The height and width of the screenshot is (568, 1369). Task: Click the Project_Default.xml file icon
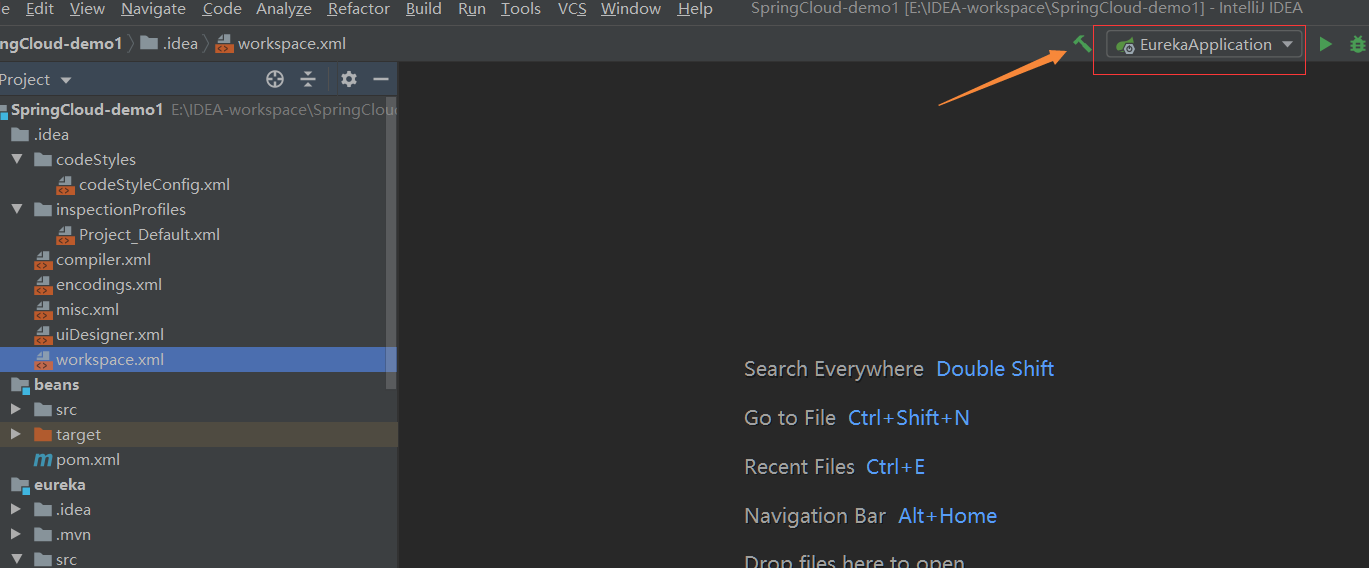(x=65, y=235)
